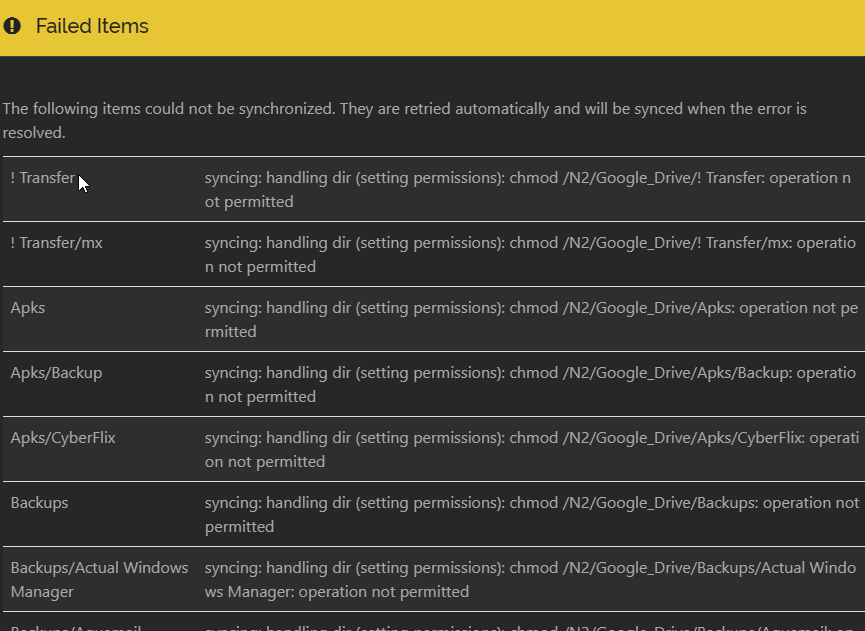The width and height of the screenshot is (865, 631).
Task: Click the Backups failed item name
Action: pos(39,503)
